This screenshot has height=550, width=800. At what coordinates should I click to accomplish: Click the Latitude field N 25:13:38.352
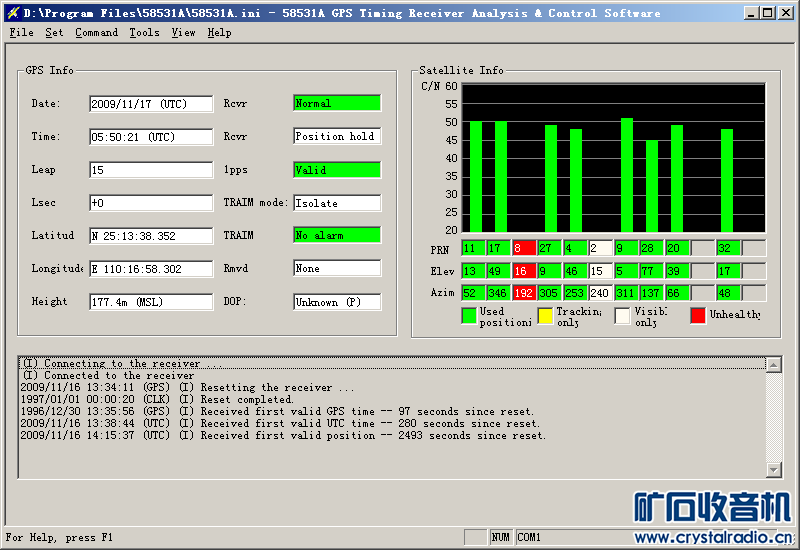[151, 236]
